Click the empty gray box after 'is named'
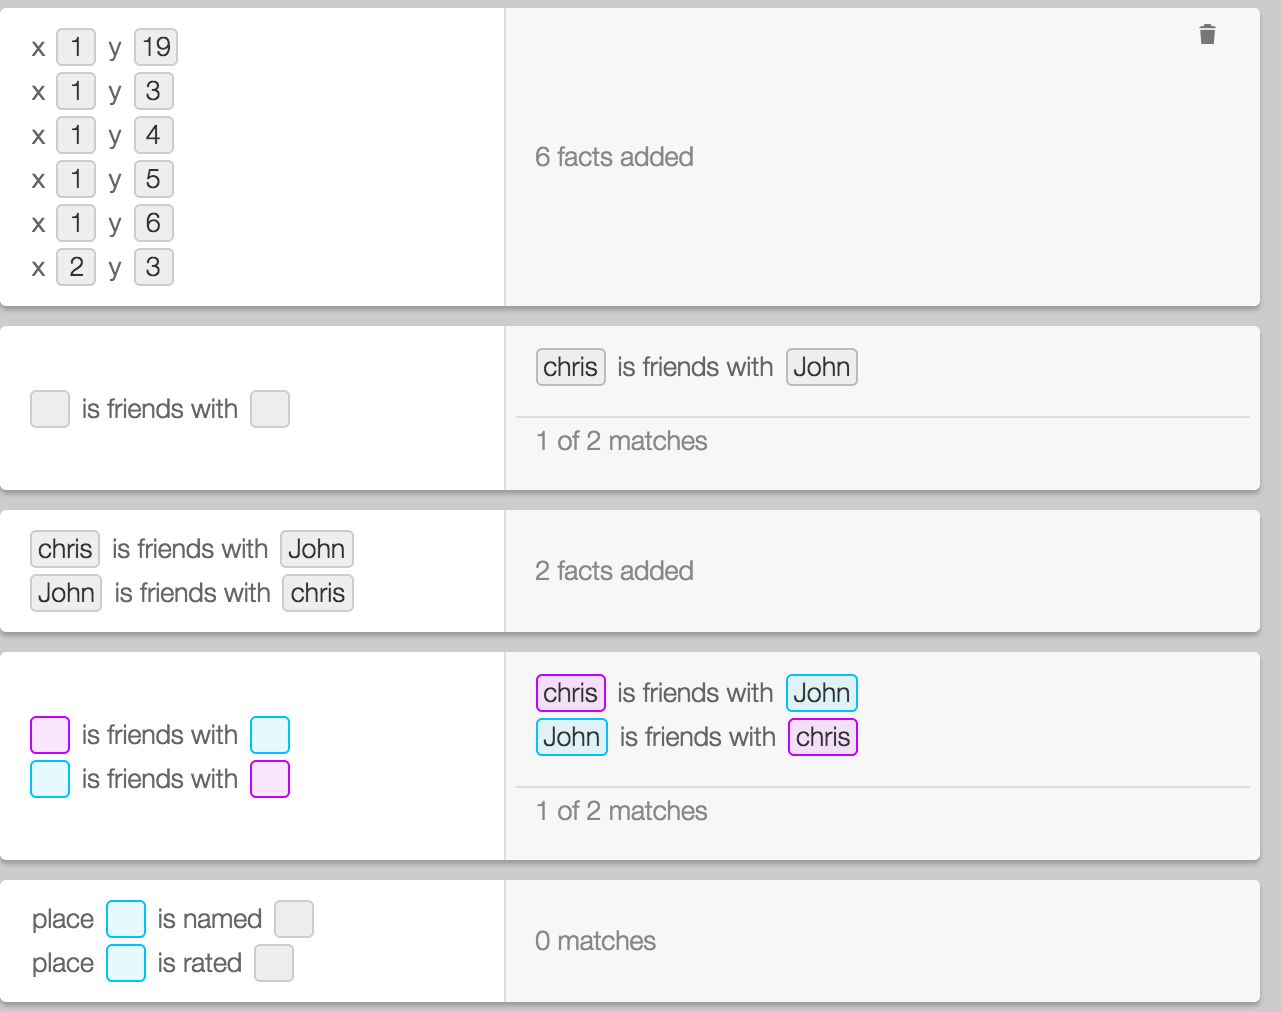1282x1012 pixels. 294,919
